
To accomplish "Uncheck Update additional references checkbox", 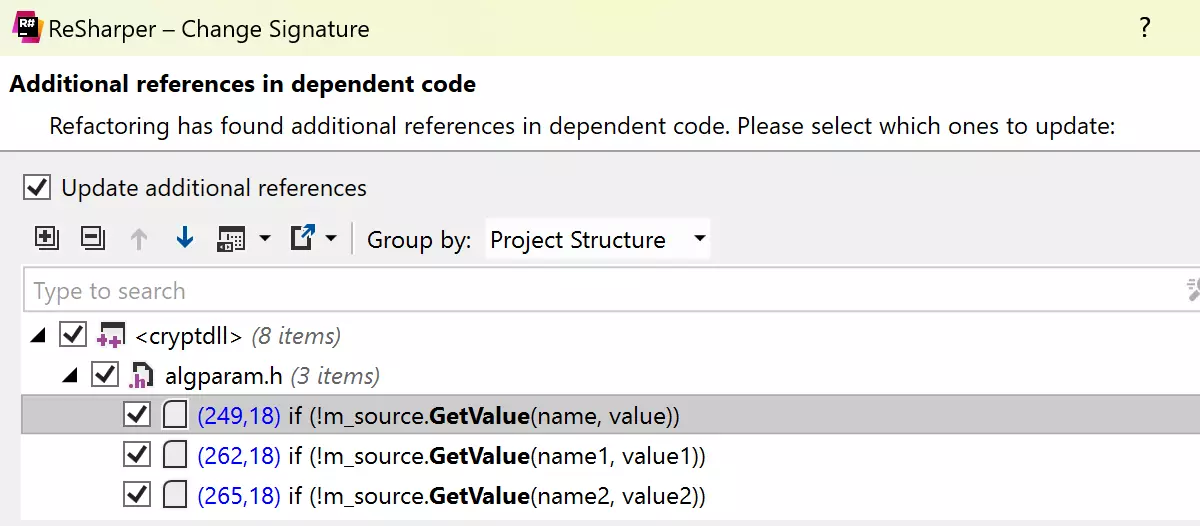I will [x=37, y=187].
